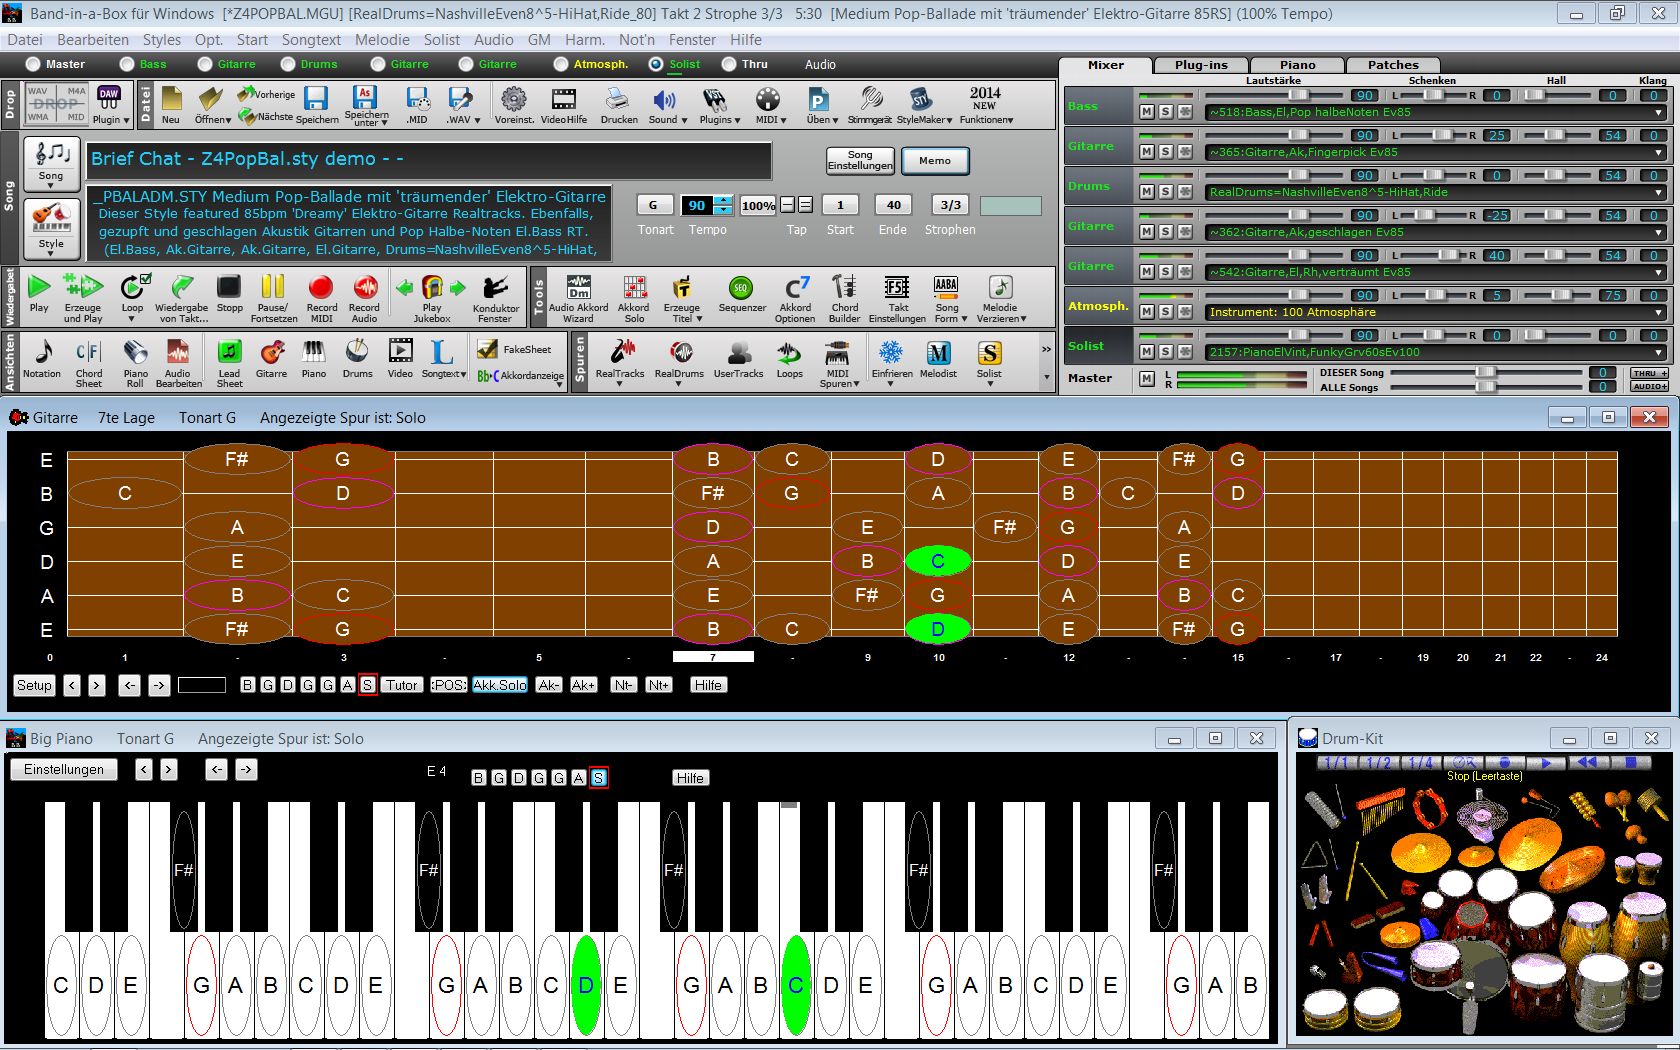
Task: Expand the Bass instrument dropdown in Mixer
Action: (1659, 112)
